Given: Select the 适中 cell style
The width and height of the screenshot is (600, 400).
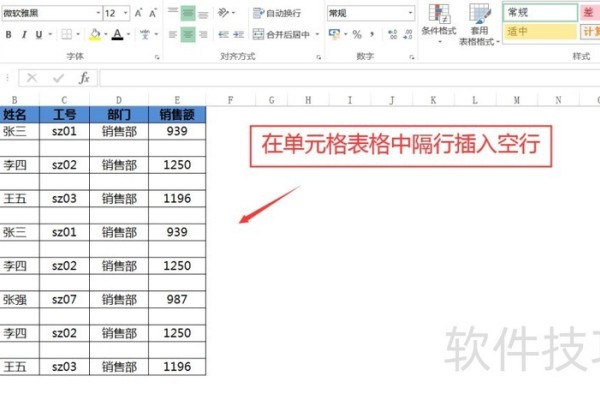Looking at the screenshot, I should pyautogui.click(x=540, y=32).
